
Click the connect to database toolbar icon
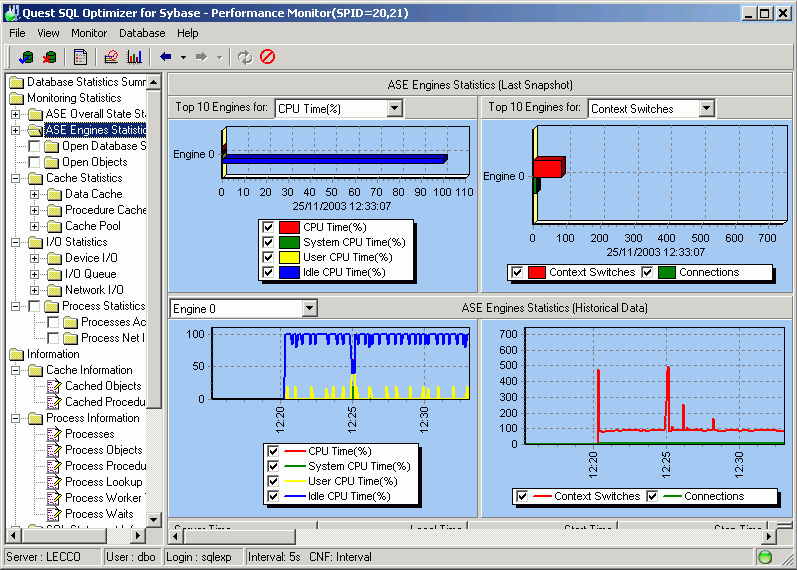pos(27,57)
